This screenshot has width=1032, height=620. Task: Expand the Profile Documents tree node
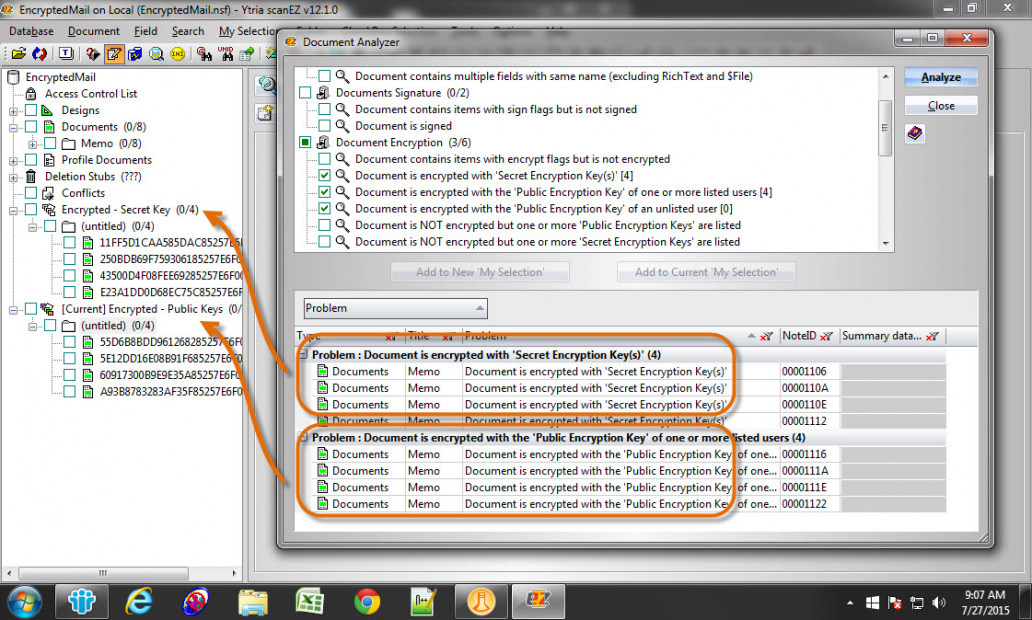13,160
